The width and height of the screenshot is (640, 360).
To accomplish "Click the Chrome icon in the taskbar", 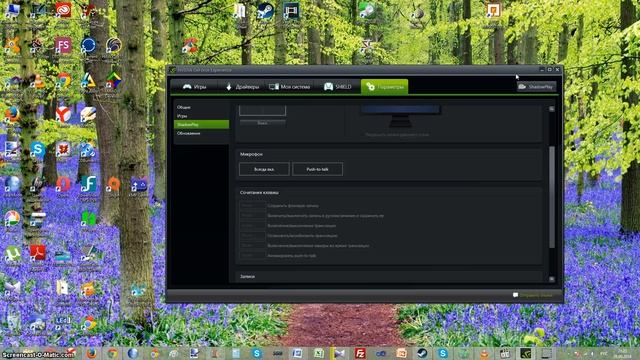I will point(112,353).
